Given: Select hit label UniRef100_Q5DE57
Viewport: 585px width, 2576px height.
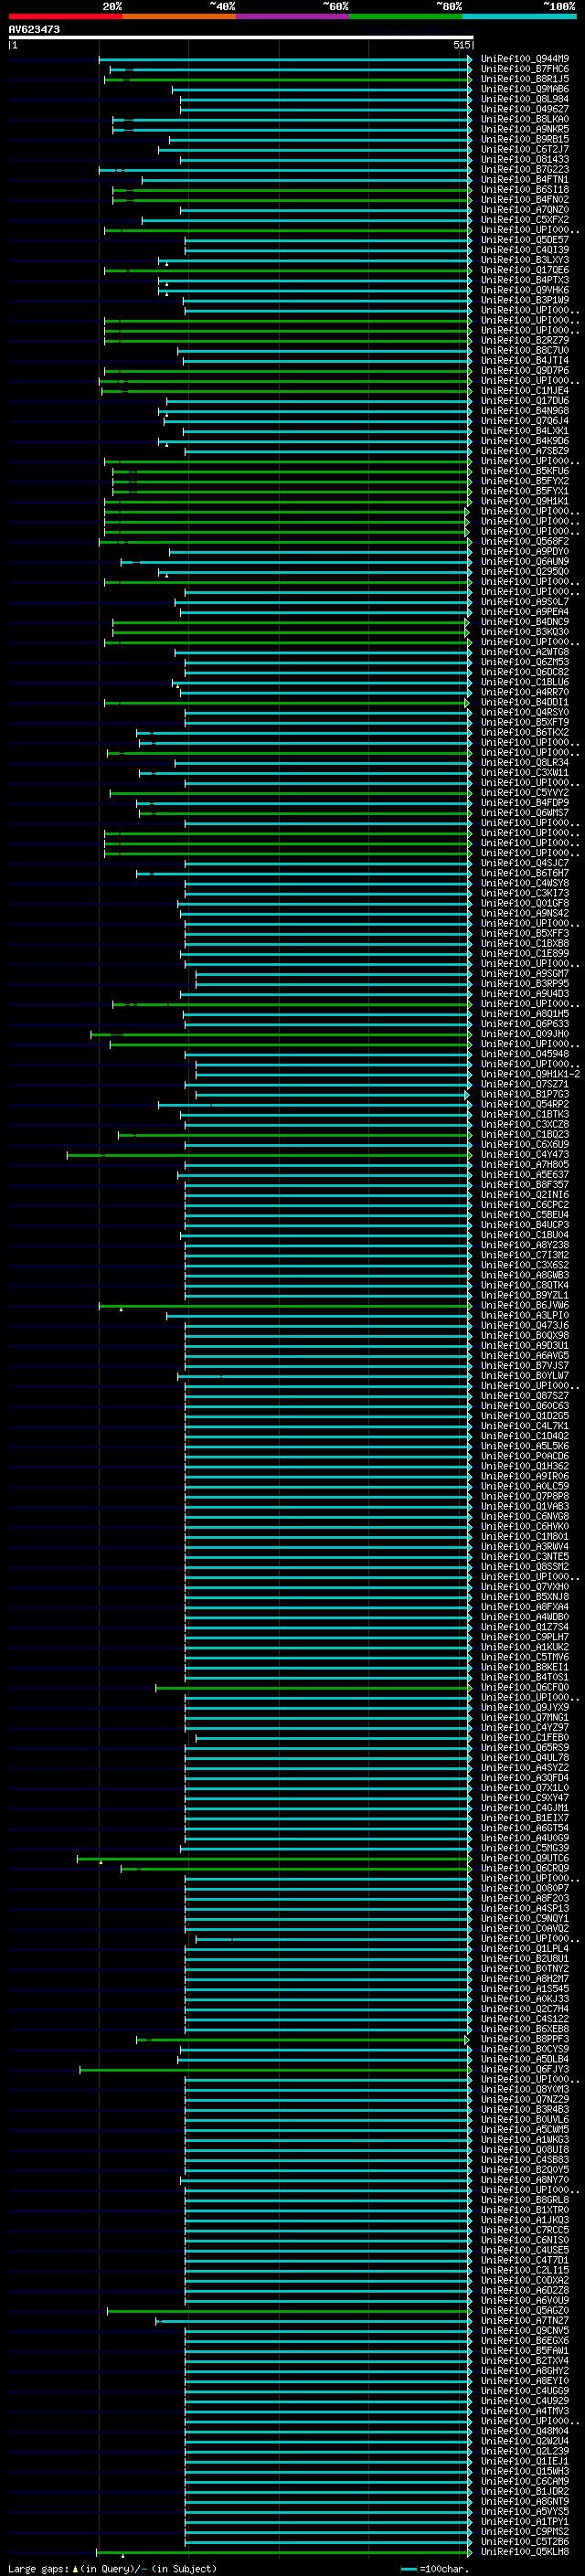Looking at the screenshot, I should pyautogui.click(x=525, y=240).
